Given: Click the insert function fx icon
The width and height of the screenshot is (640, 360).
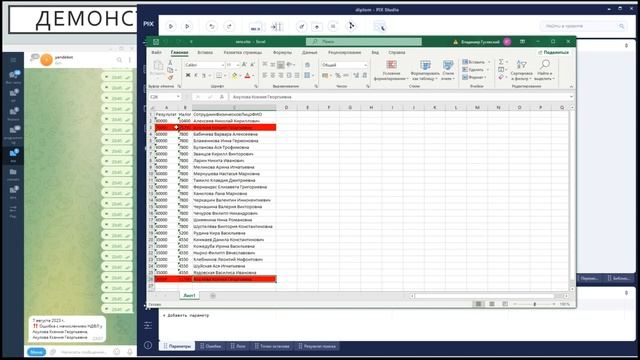Looking at the screenshot, I should [x=222, y=97].
